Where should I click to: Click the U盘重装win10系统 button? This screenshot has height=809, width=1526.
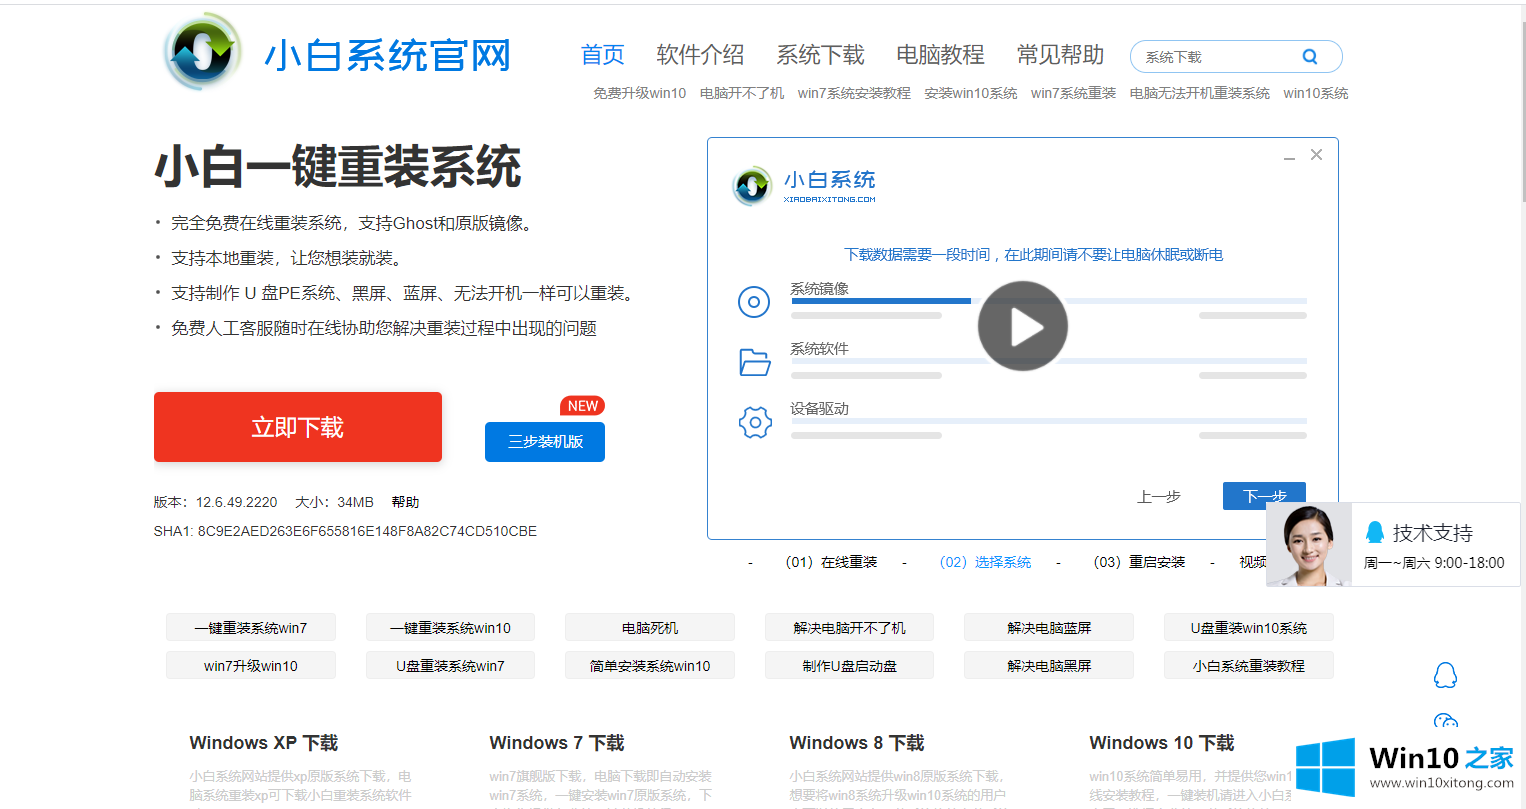click(1249, 628)
